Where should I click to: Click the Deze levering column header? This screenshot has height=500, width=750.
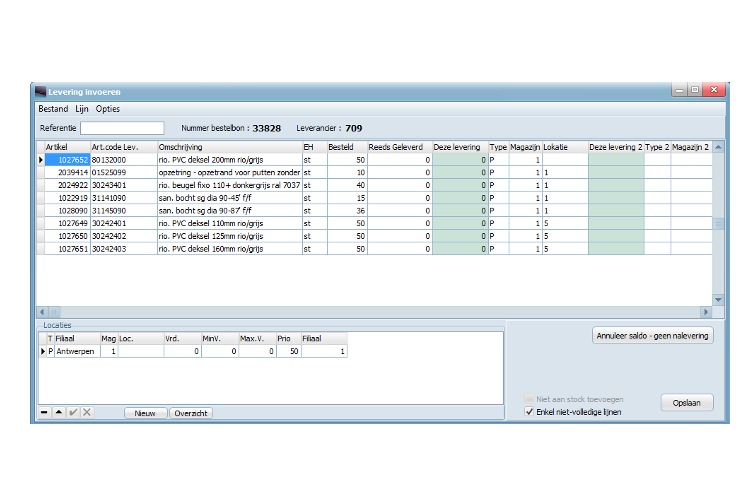pyautogui.click(x=460, y=147)
